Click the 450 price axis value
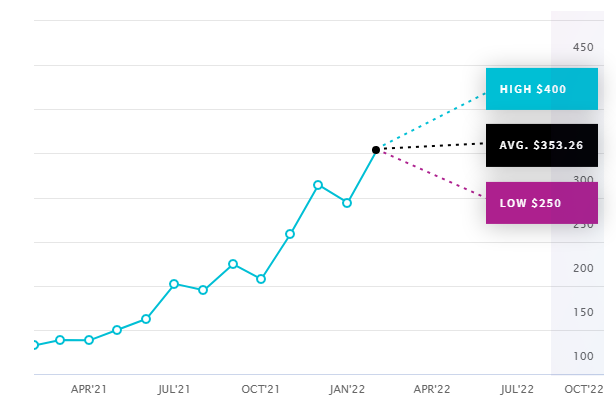616x416 pixels. coord(583,47)
